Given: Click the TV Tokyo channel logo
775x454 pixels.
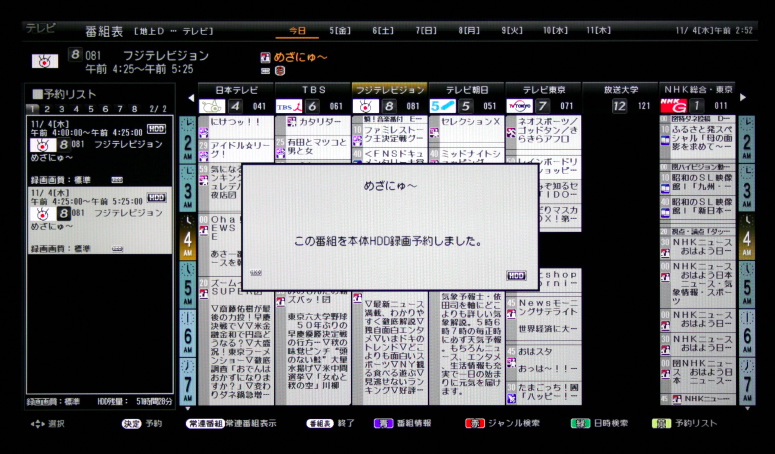Looking at the screenshot, I should pyautogui.click(x=519, y=106).
